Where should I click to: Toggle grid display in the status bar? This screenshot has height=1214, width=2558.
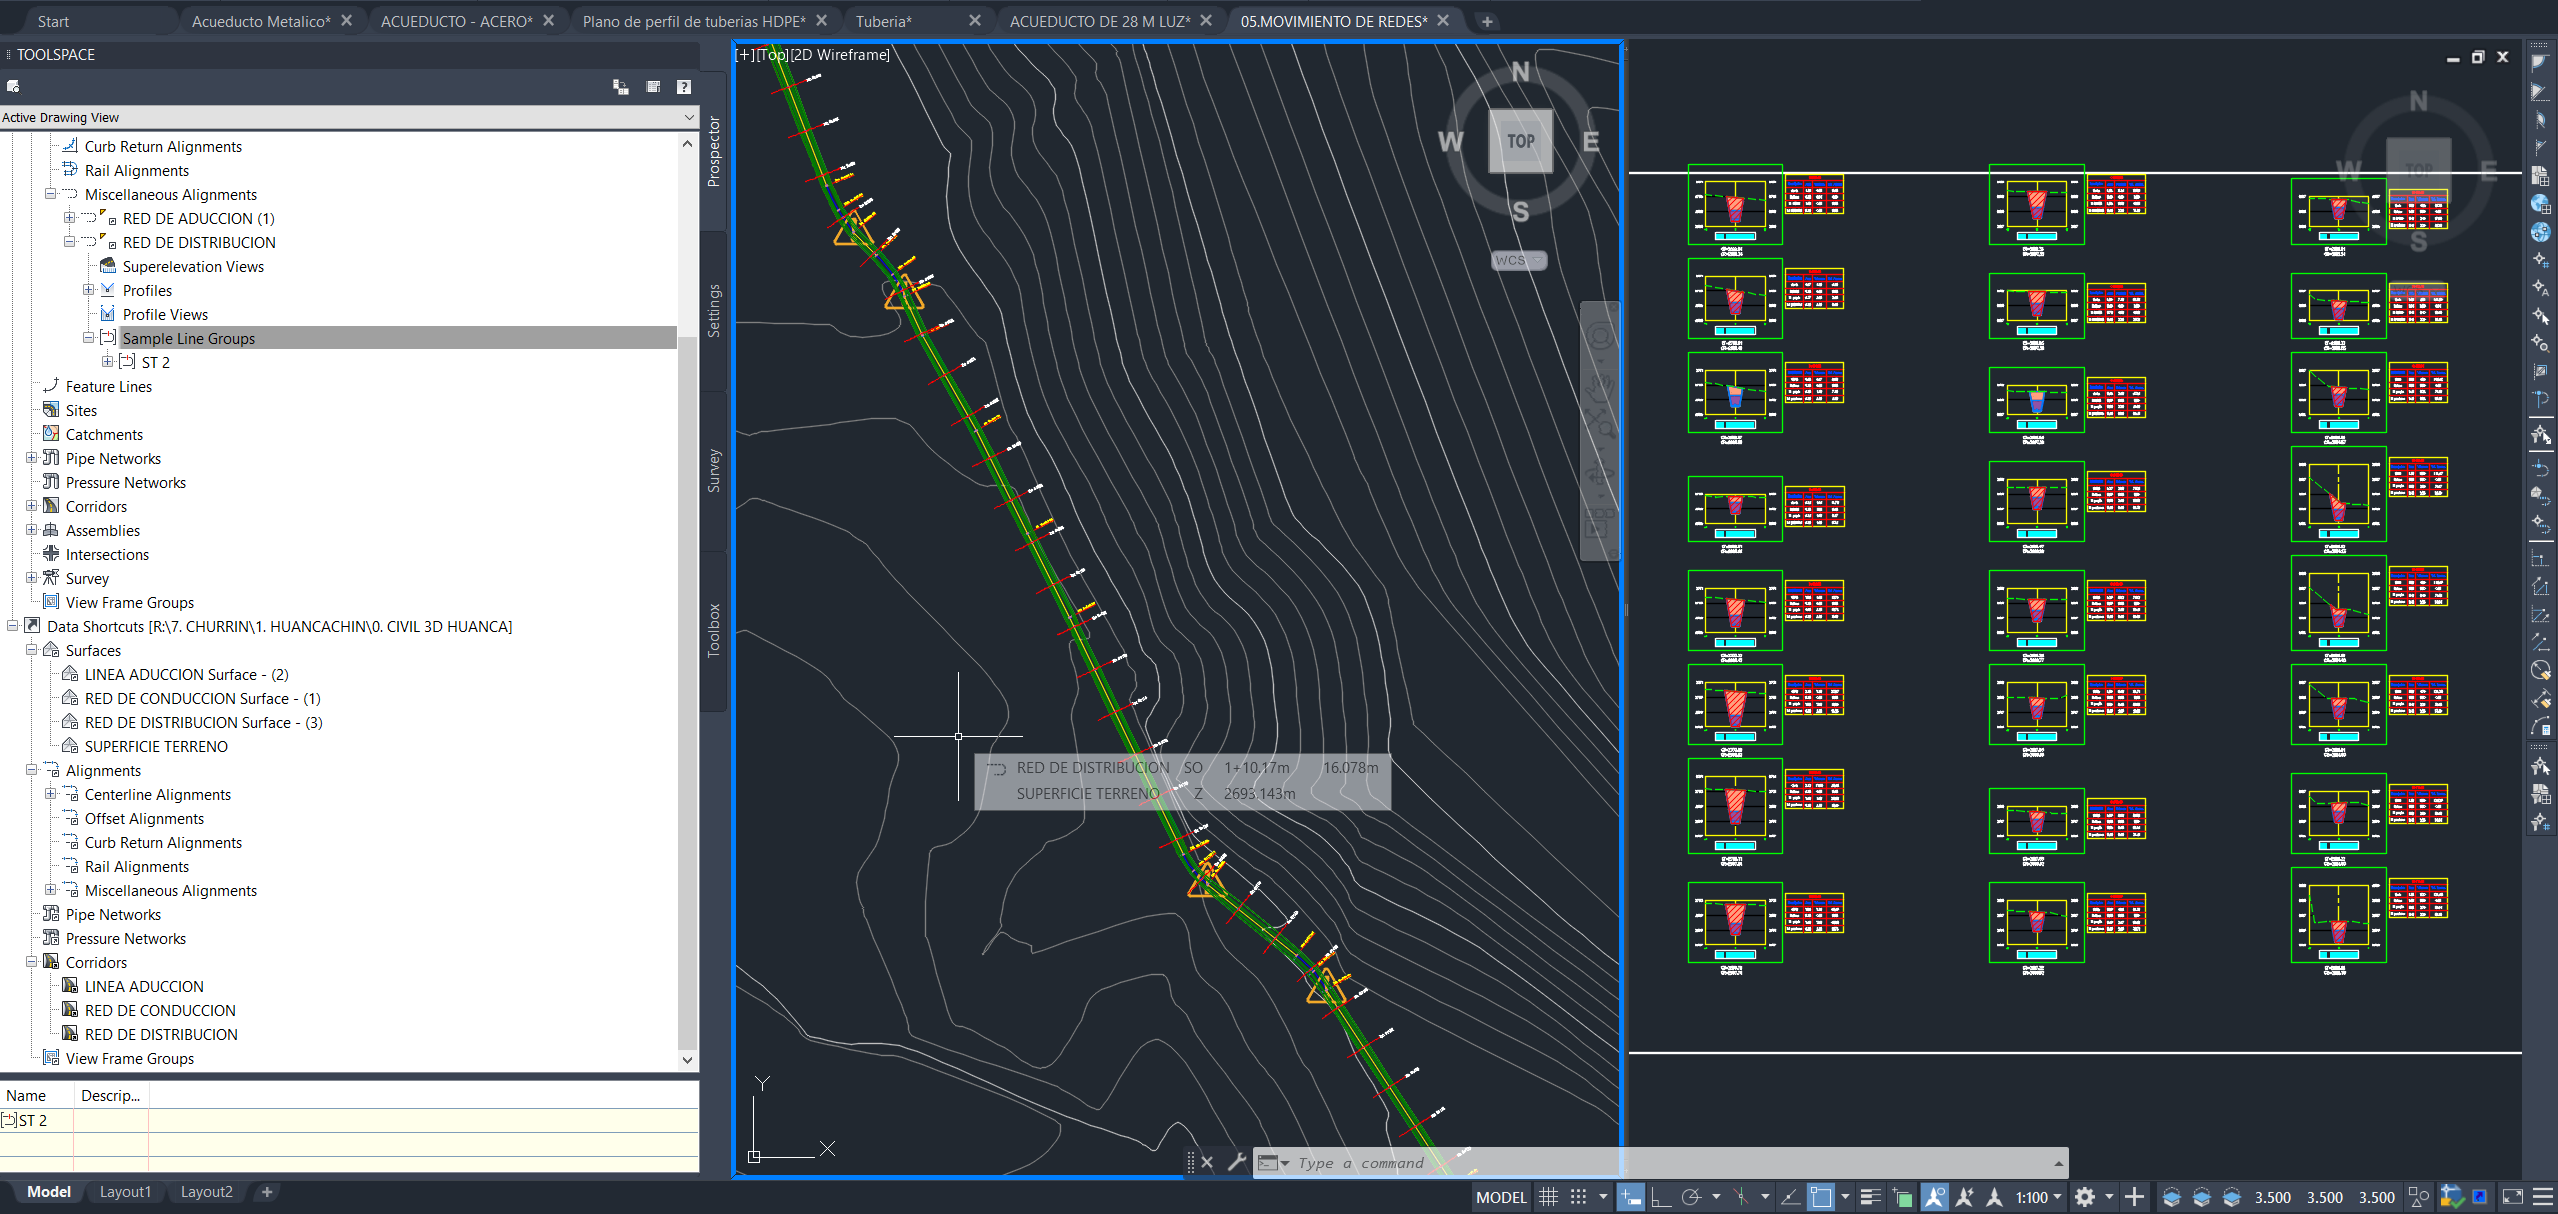[x=1547, y=1196]
